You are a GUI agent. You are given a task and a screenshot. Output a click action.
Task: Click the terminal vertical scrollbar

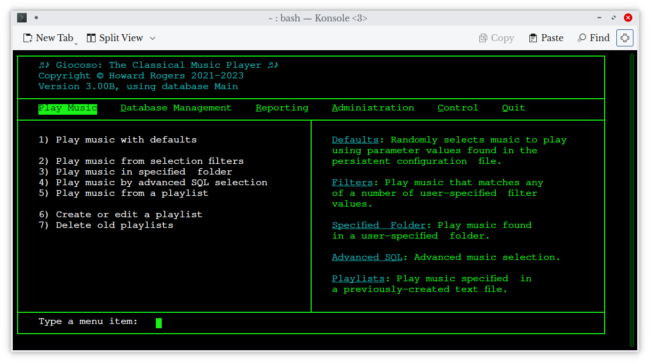(x=632, y=200)
